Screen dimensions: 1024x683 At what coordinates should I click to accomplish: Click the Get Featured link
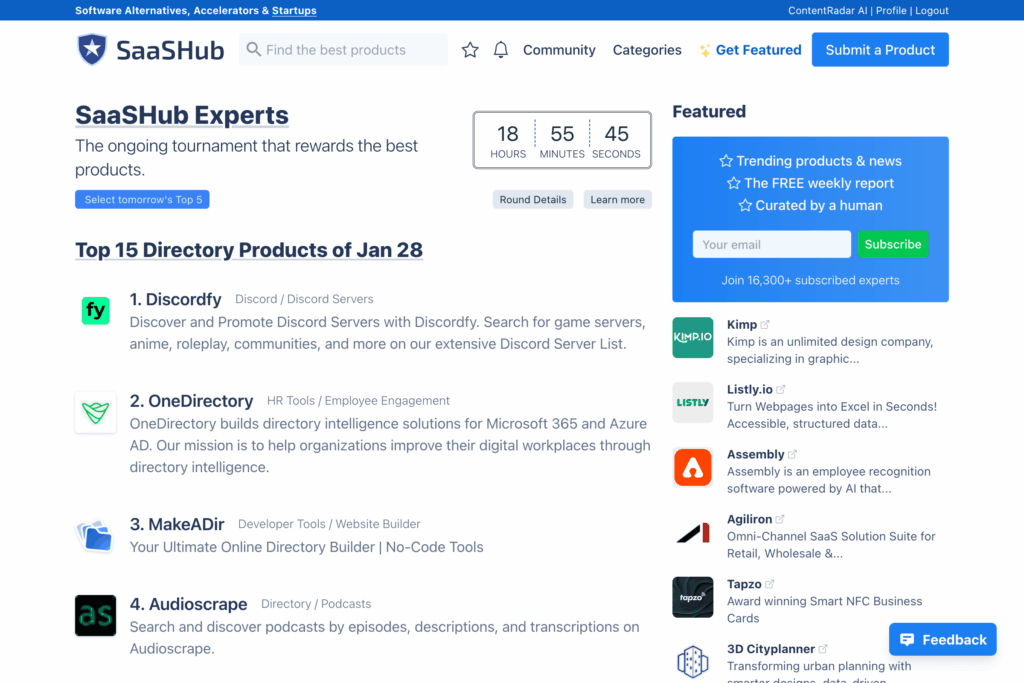click(750, 50)
